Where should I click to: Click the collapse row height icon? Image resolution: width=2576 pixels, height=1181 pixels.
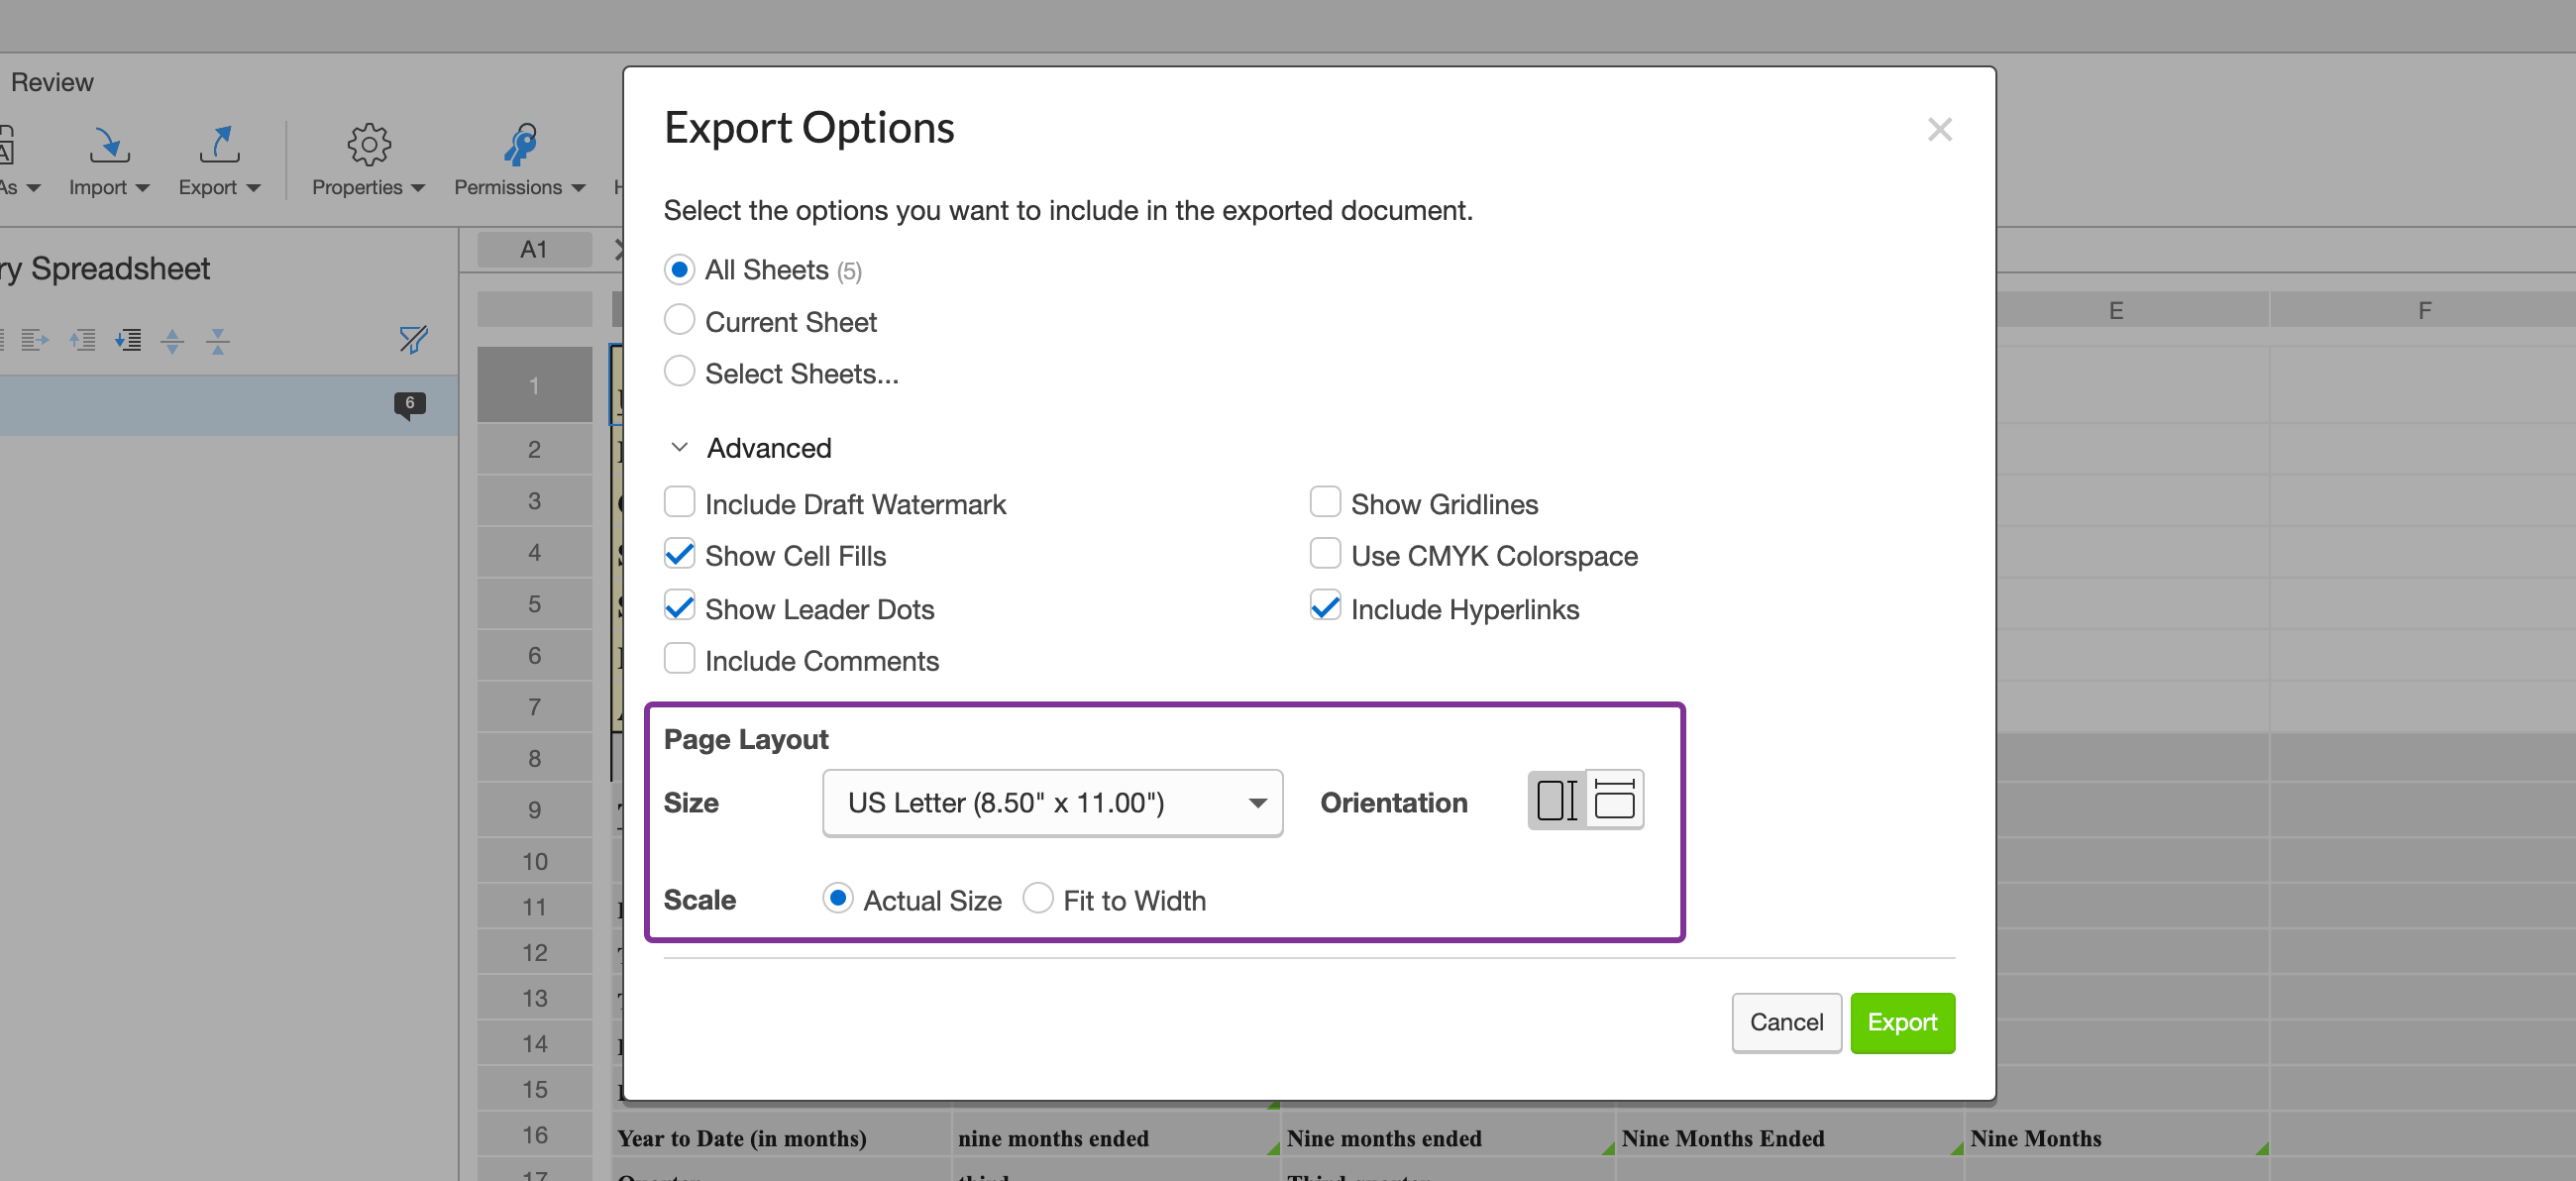(x=217, y=340)
